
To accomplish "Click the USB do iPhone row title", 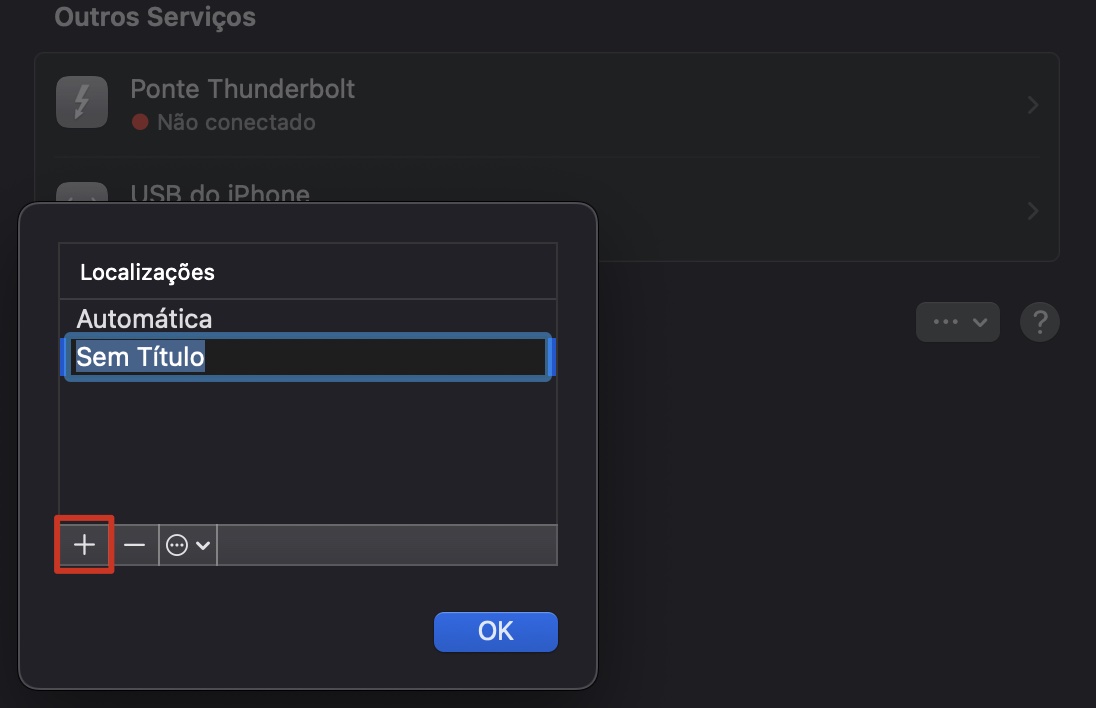I will [219, 195].
